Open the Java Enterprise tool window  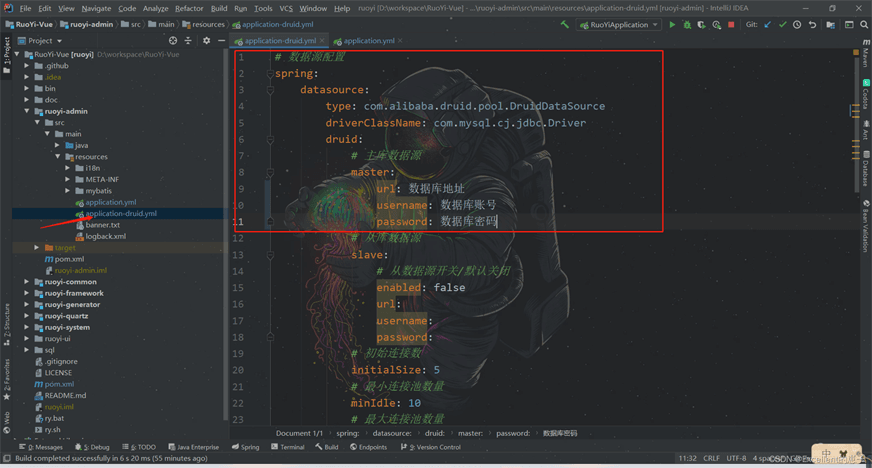pyautogui.click(x=194, y=447)
